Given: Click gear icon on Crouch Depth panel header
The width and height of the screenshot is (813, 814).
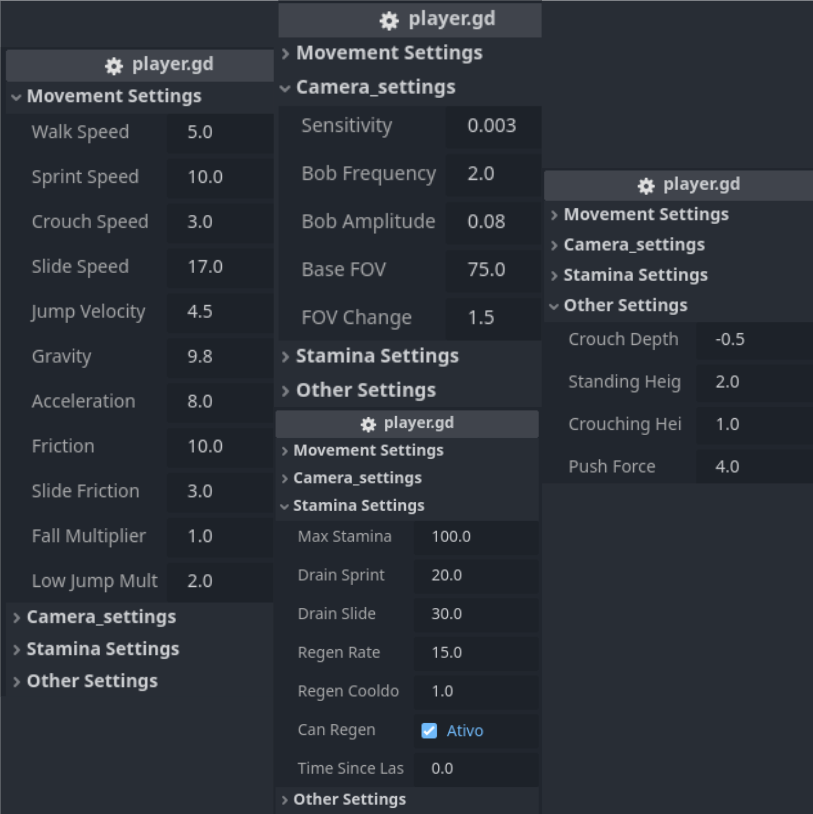Looking at the screenshot, I should tap(646, 186).
